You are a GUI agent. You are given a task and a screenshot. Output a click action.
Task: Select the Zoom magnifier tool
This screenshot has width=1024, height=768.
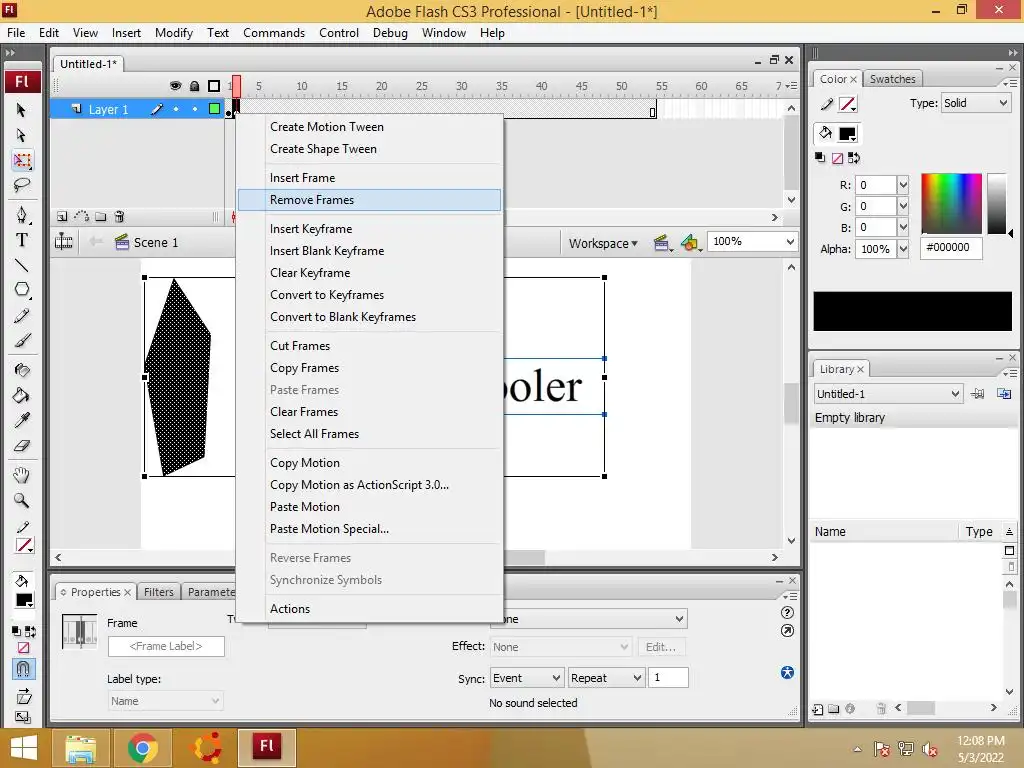coord(22,500)
